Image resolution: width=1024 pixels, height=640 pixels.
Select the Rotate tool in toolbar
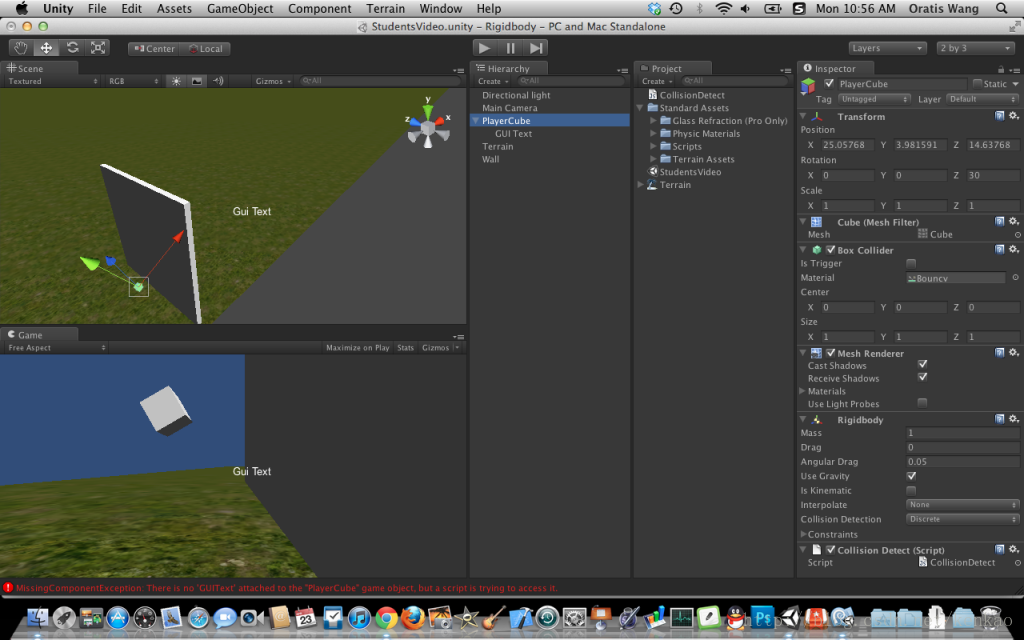click(x=72, y=48)
